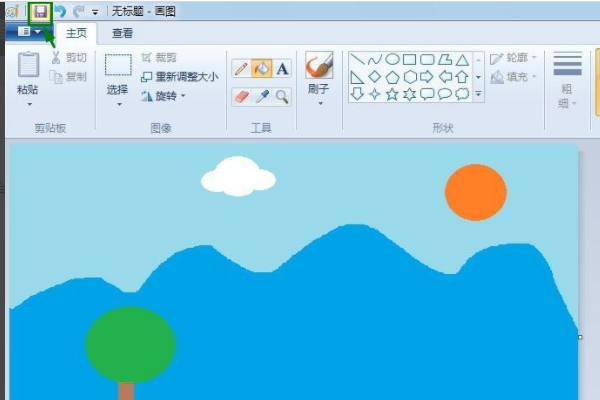Select the Eraser tool
This screenshot has width=600, height=400.
[x=241, y=97]
